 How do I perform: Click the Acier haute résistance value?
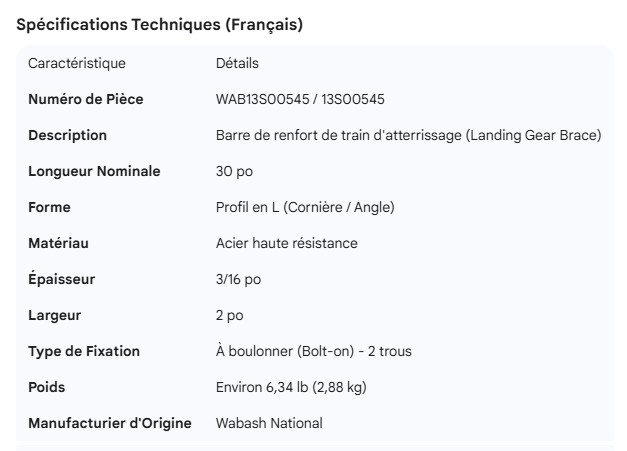coord(286,243)
